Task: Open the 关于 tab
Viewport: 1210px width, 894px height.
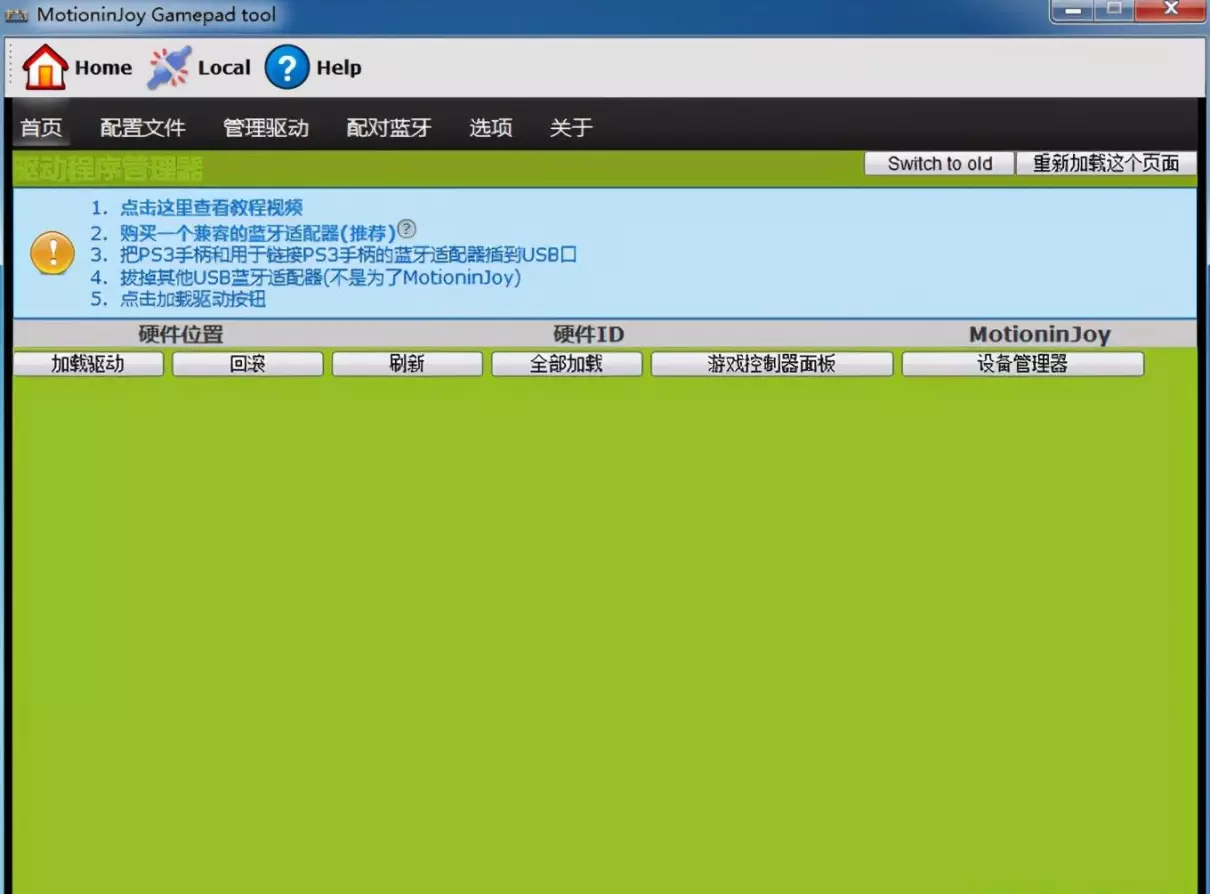Action: tap(571, 127)
